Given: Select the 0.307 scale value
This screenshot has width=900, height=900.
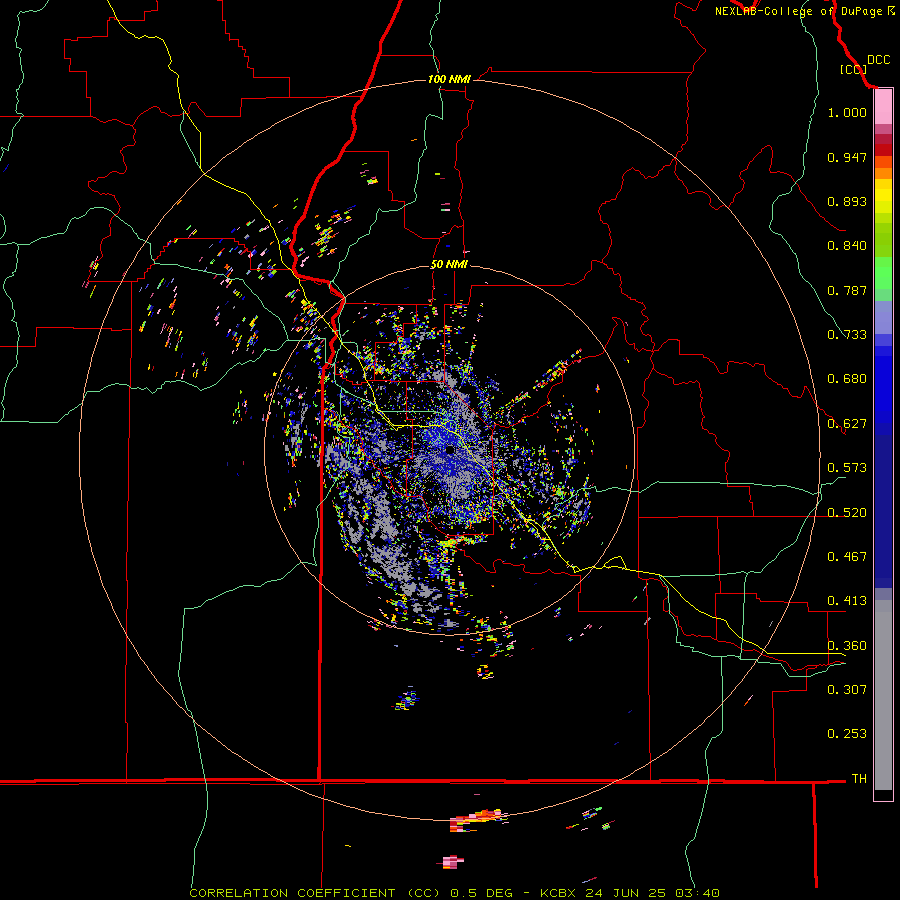Looking at the screenshot, I should click(x=847, y=690).
